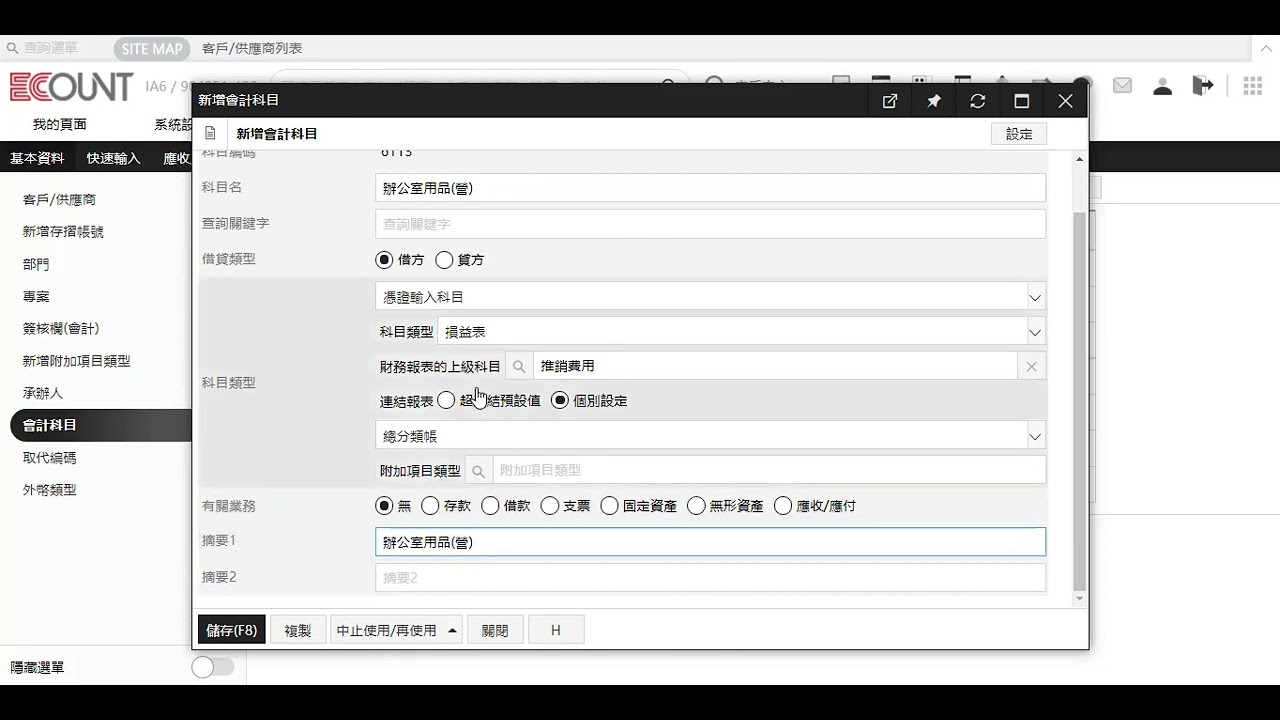Select 存款 for 有關業務
The height and width of the screenshot is (720, 1280).
tap(430, 506)
